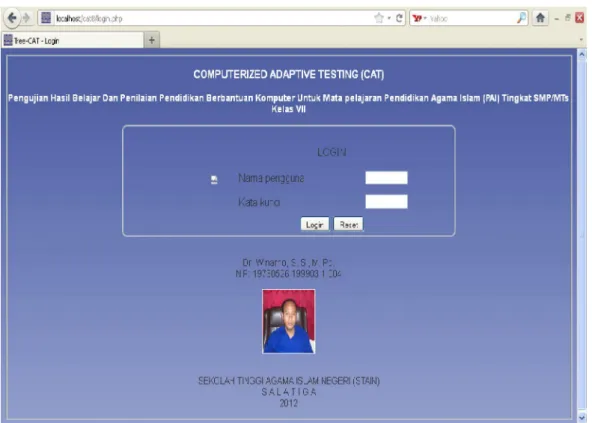The image size is (592, 423).
Task: Open a new tab with plus button
Action: pyautogui.click(x=152, y=40)
